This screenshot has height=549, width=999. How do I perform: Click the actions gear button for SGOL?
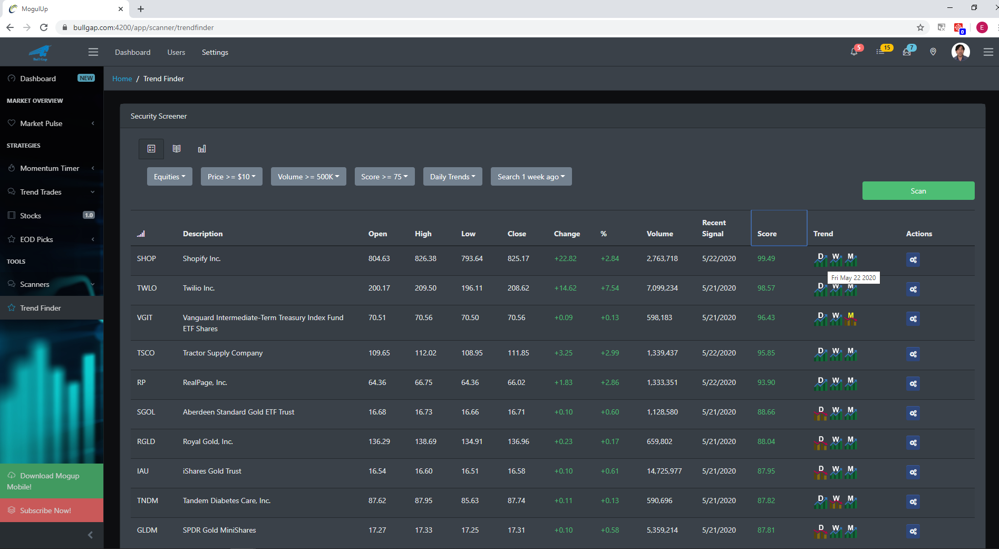click(x=913, y=413)
